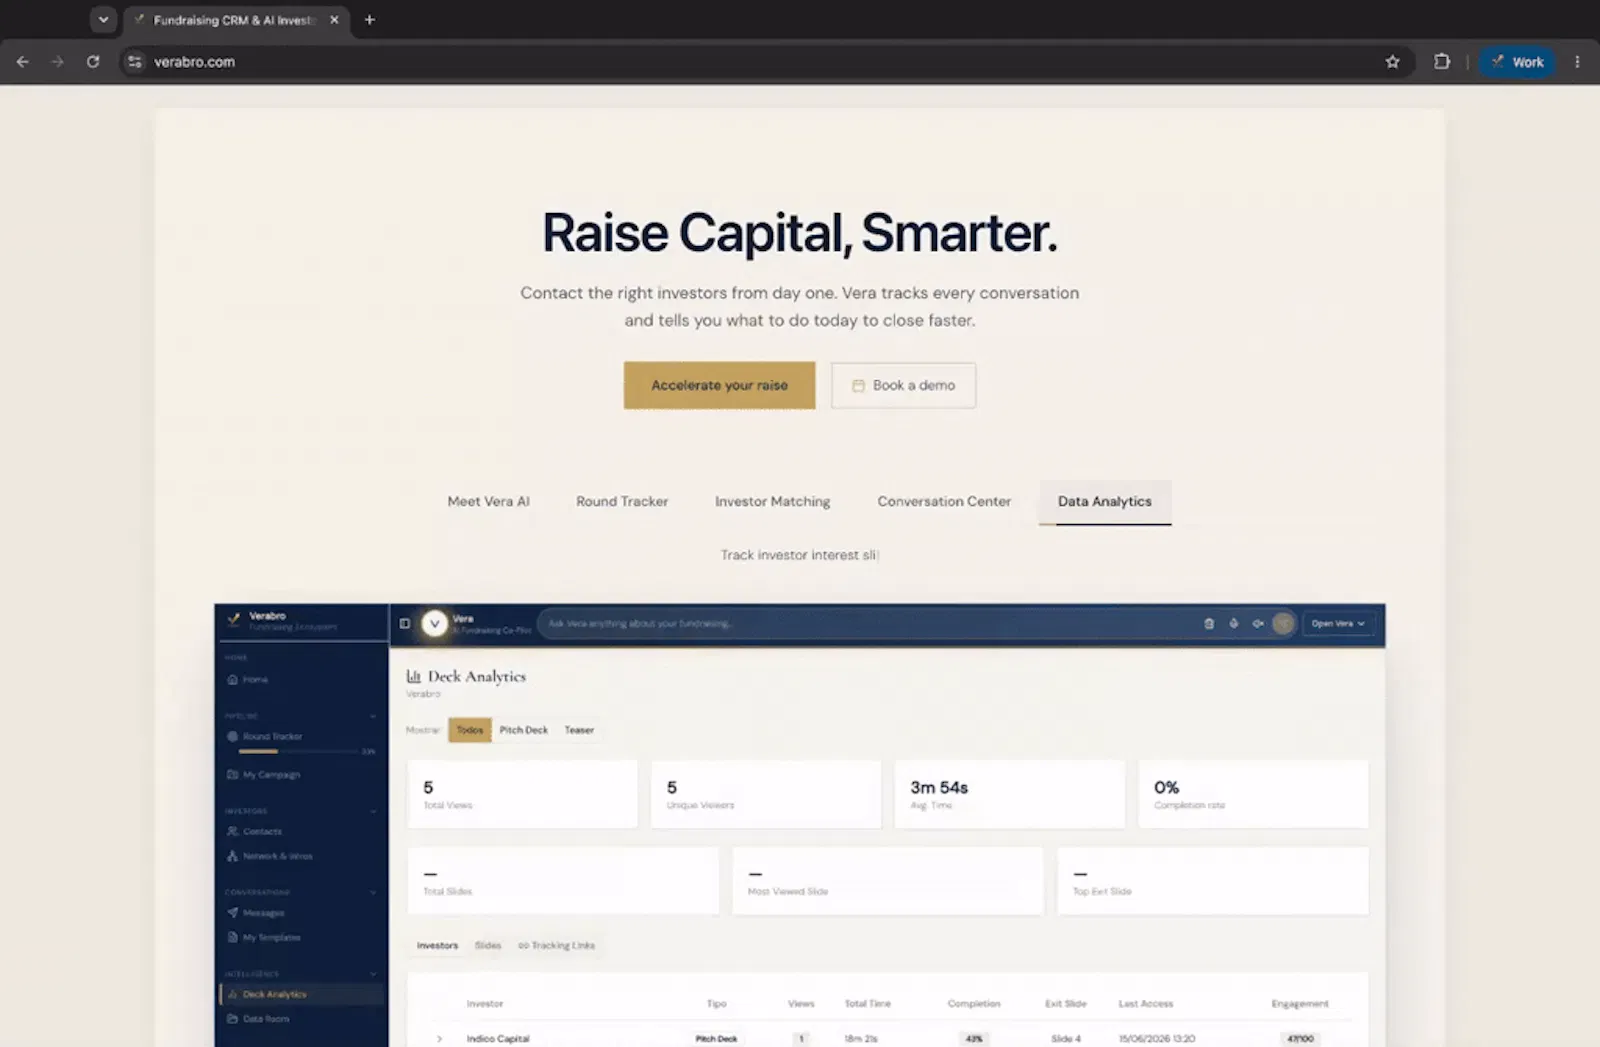Click the Indico Capital investor name
Image resolution: width=1600 pixels, height=1047 pixels.
[498, 1039]
